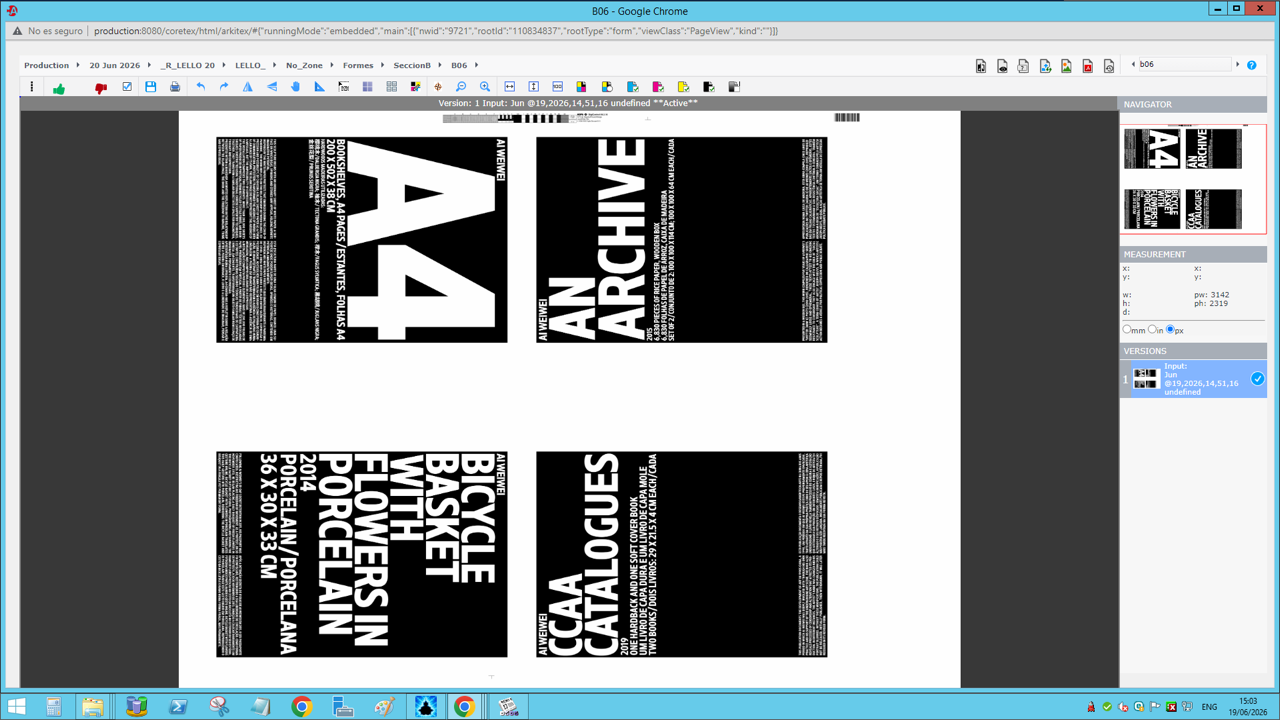1280x720 pixels.
Task: Go to Formes in the breadcrumb
Action: coord(358,66)
